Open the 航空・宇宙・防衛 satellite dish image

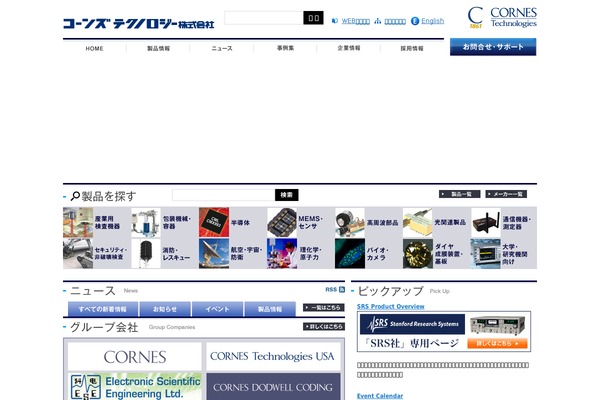coord(214,253)
